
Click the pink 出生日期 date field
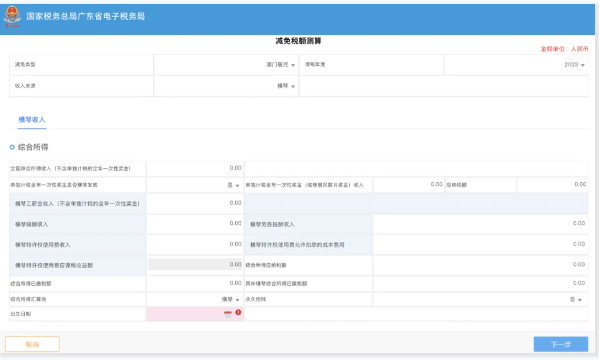tap(195, 314)
